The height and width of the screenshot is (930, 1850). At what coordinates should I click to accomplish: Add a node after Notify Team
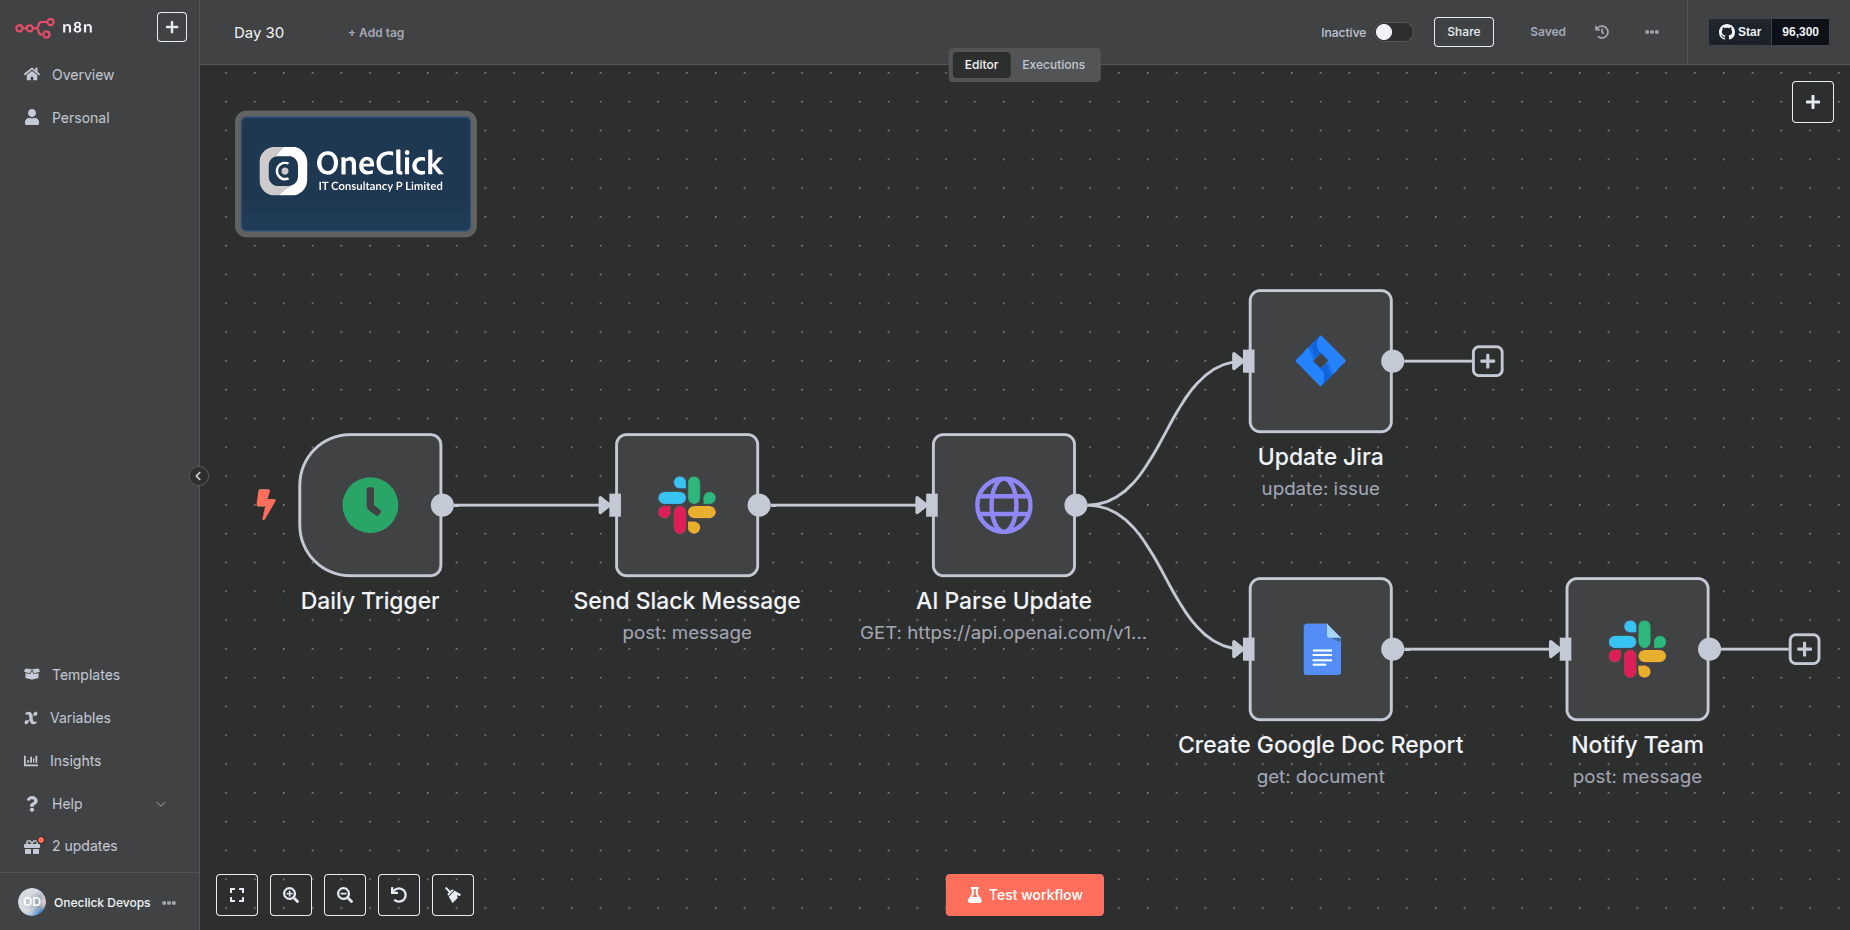(1804, 649)
